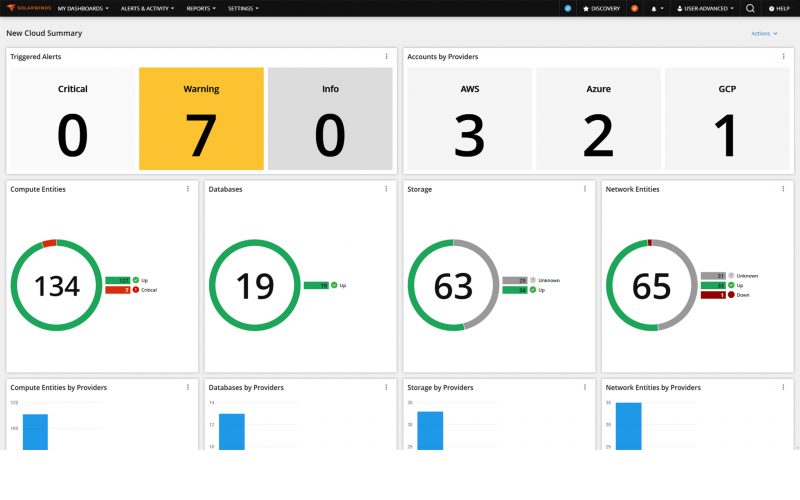
Task: Click the AWS accounts tile
Action: [x=469, y=118]
